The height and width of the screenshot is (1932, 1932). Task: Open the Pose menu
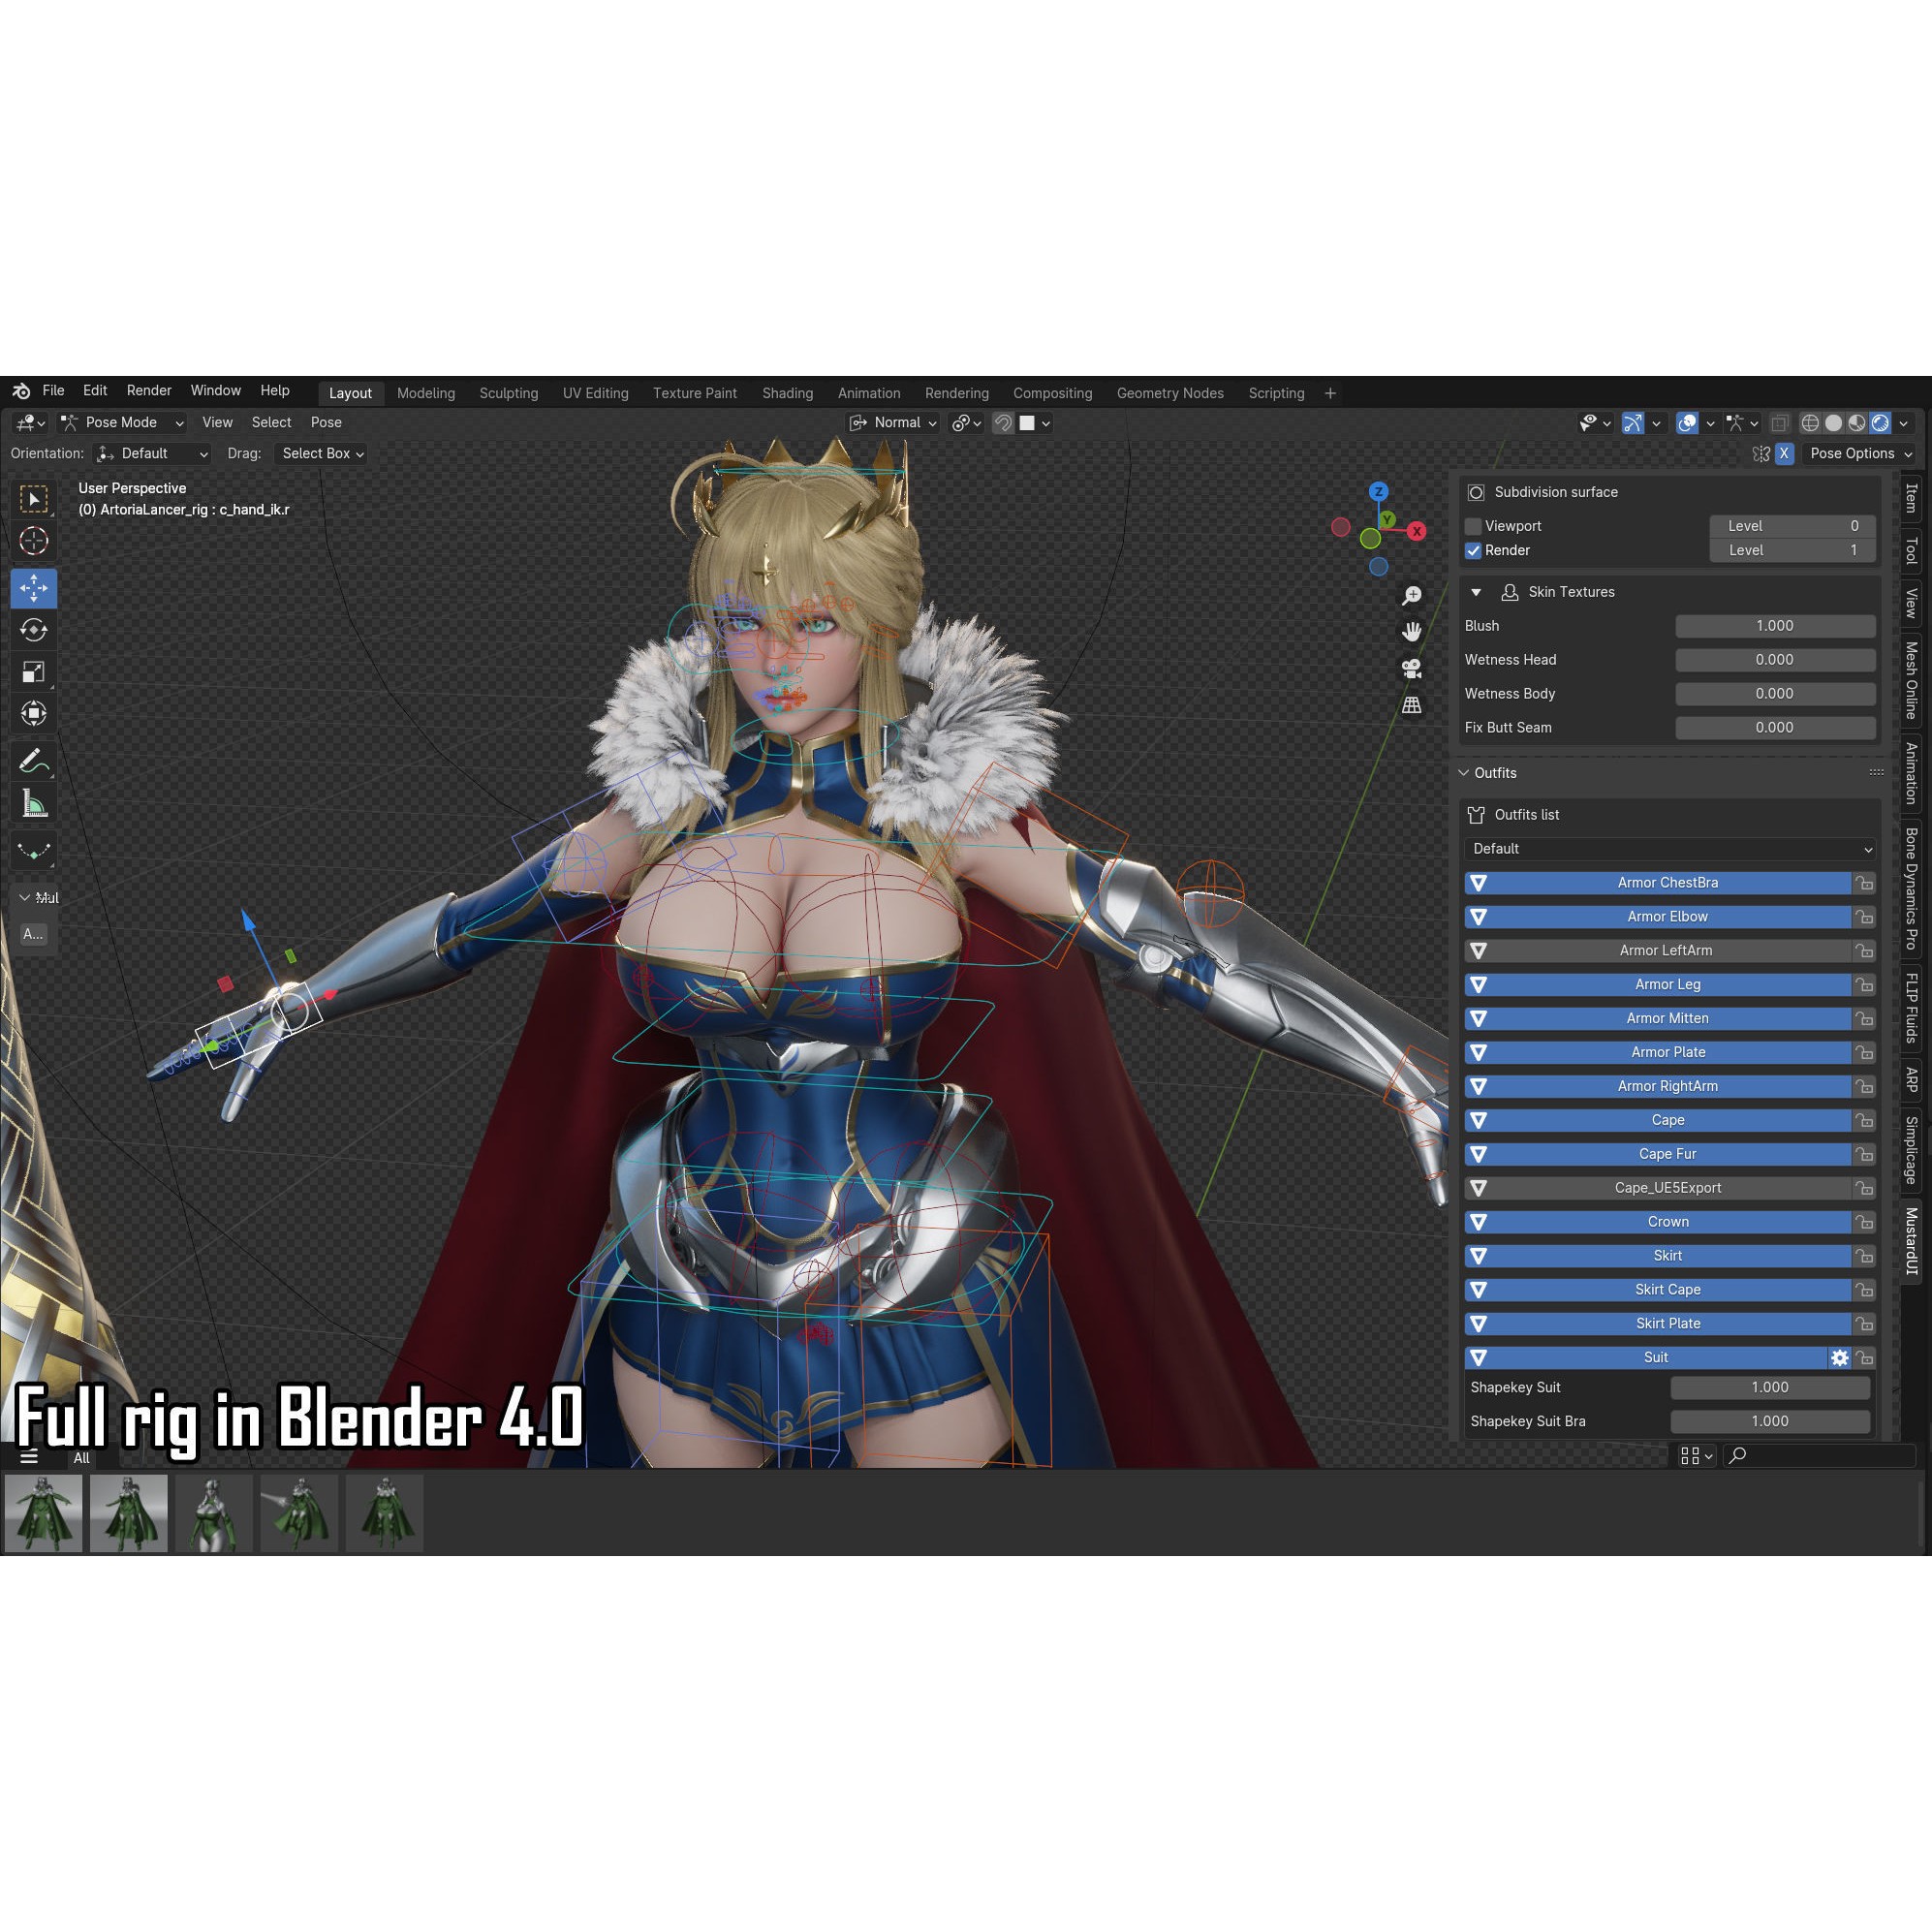click(x=326, y=422)
